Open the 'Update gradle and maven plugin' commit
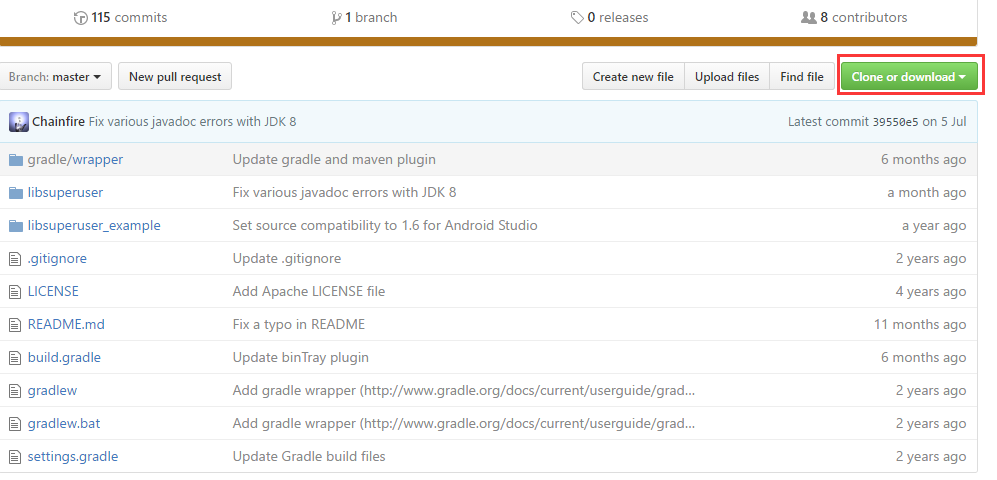The width and height of the screenshot is (997, 480). pos(334,159)
